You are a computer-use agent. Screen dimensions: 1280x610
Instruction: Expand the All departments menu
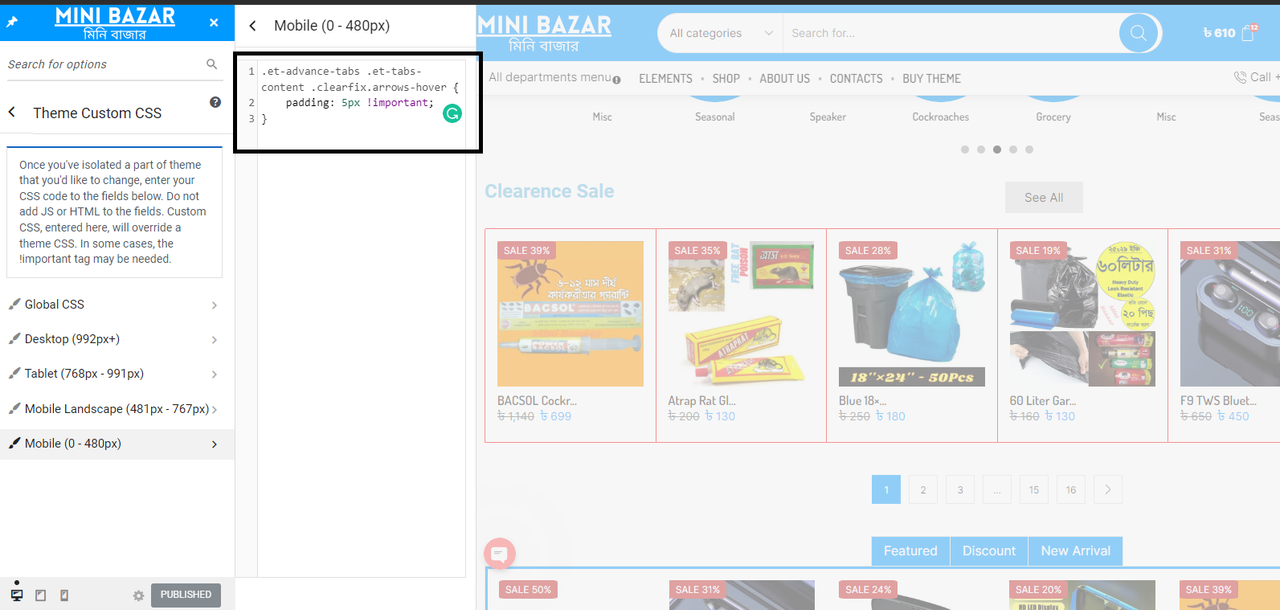point(549,78)
